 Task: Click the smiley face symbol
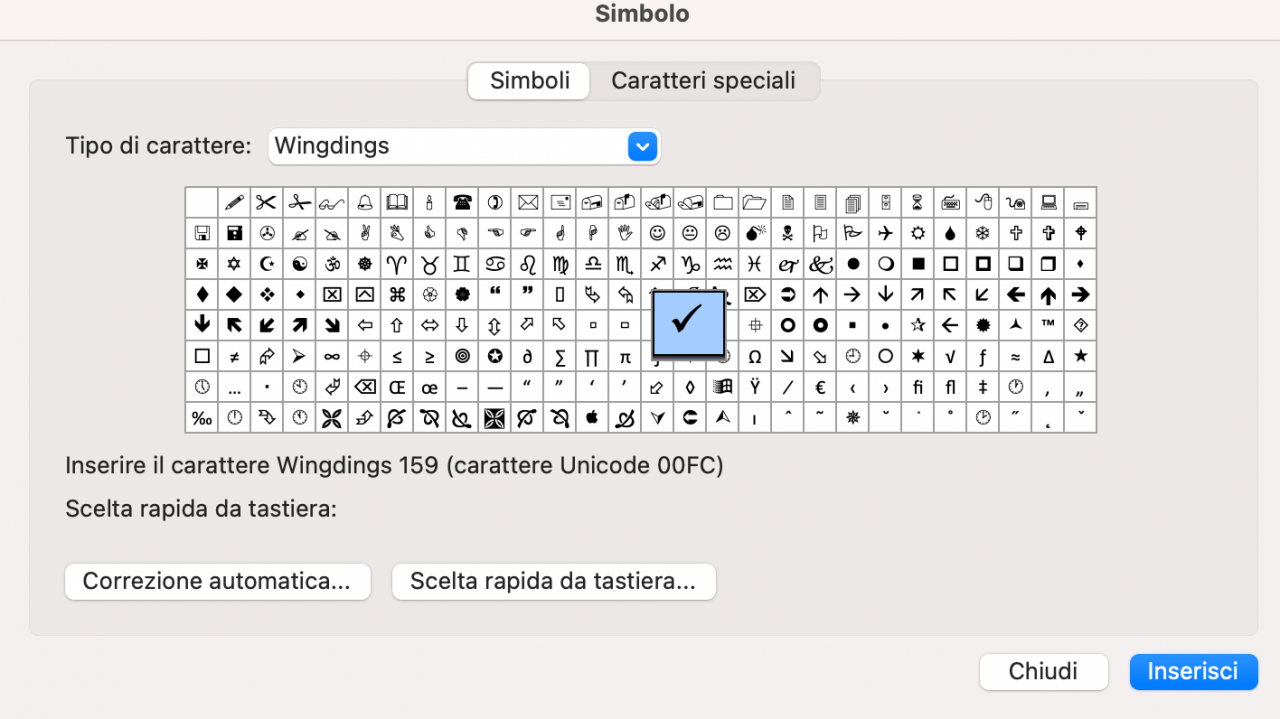657,233
